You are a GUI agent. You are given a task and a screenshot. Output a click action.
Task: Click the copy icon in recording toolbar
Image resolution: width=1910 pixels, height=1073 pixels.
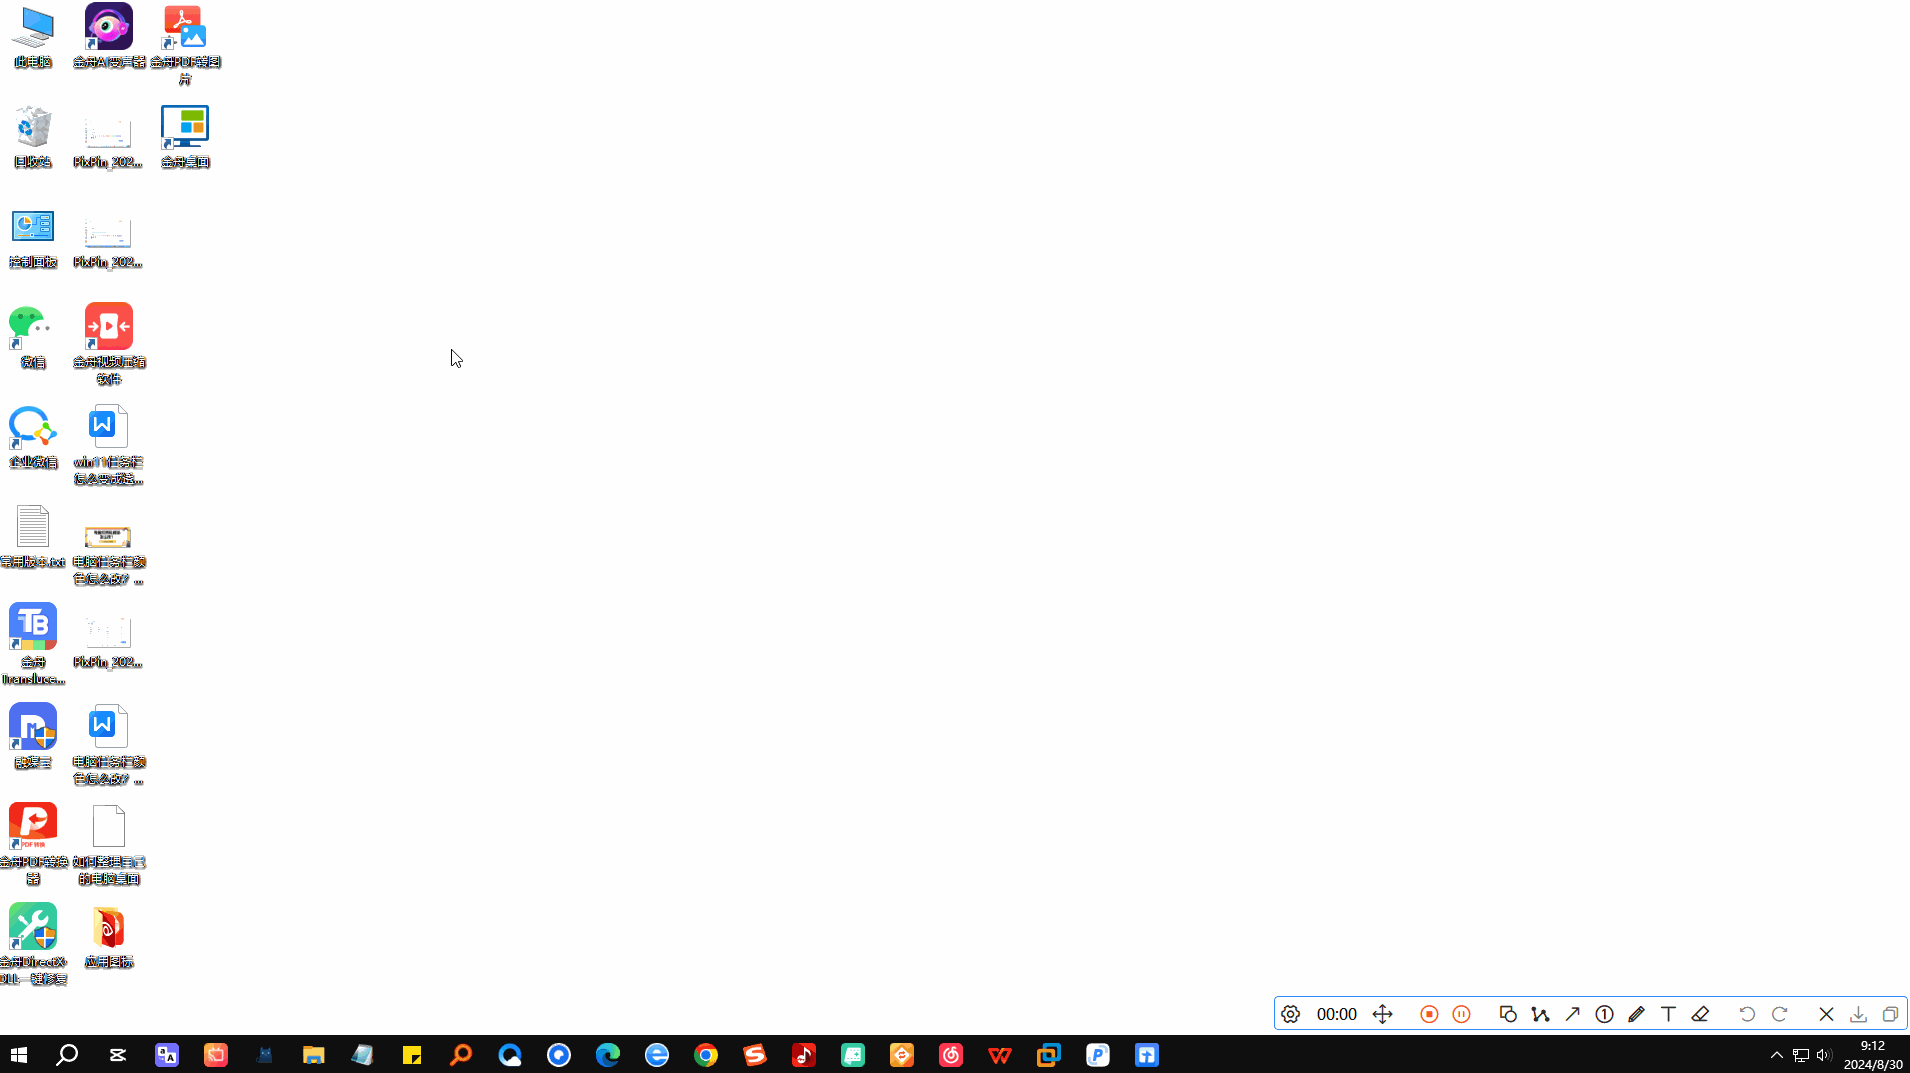(x=1890, y=1014)
